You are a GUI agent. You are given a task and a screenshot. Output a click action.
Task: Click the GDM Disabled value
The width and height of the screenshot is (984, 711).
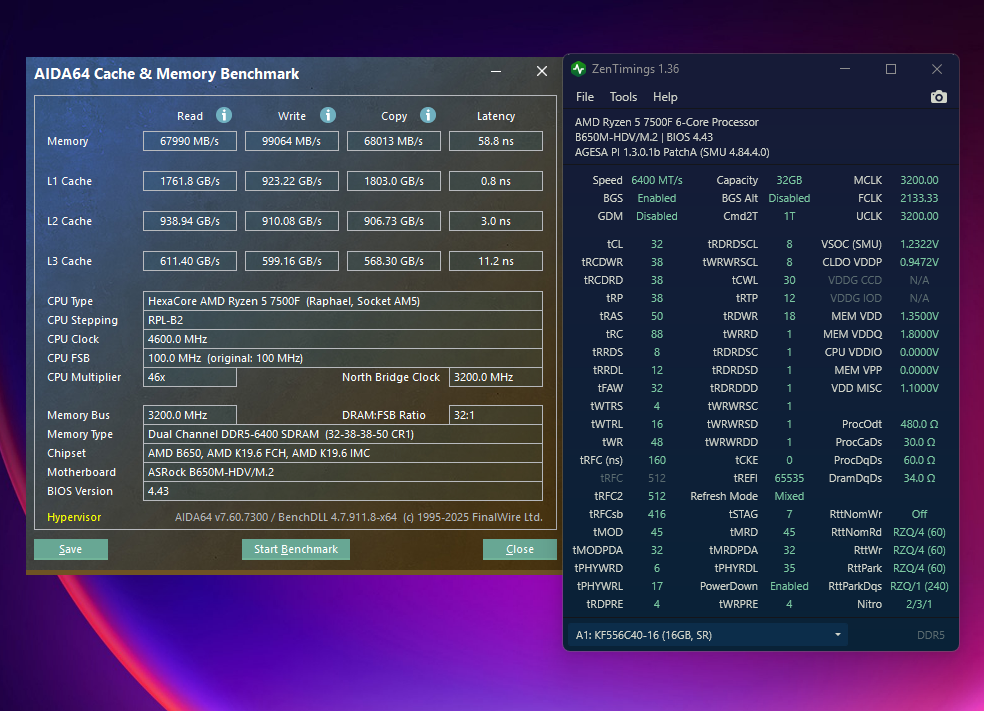pyautogui.click(x=656, y=217)
